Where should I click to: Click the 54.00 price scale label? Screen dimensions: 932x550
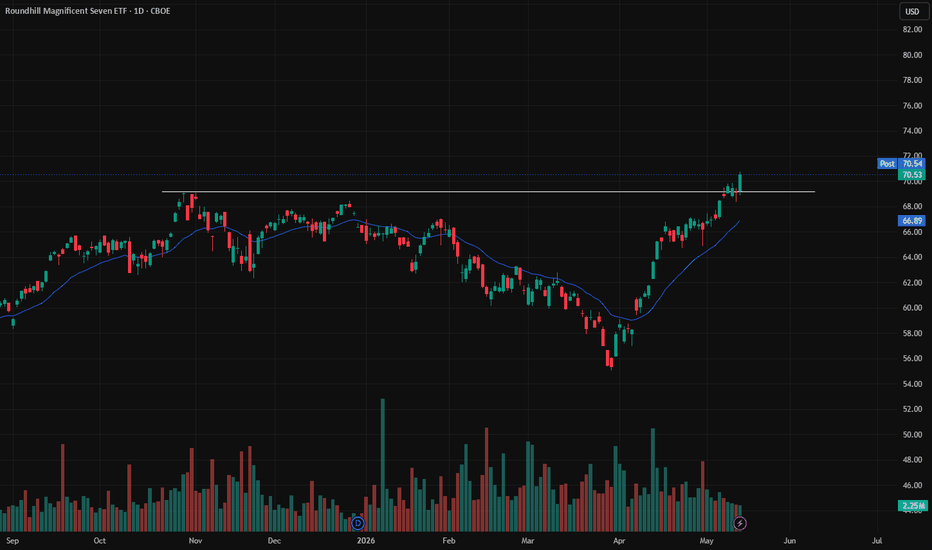tap(912, 384)
